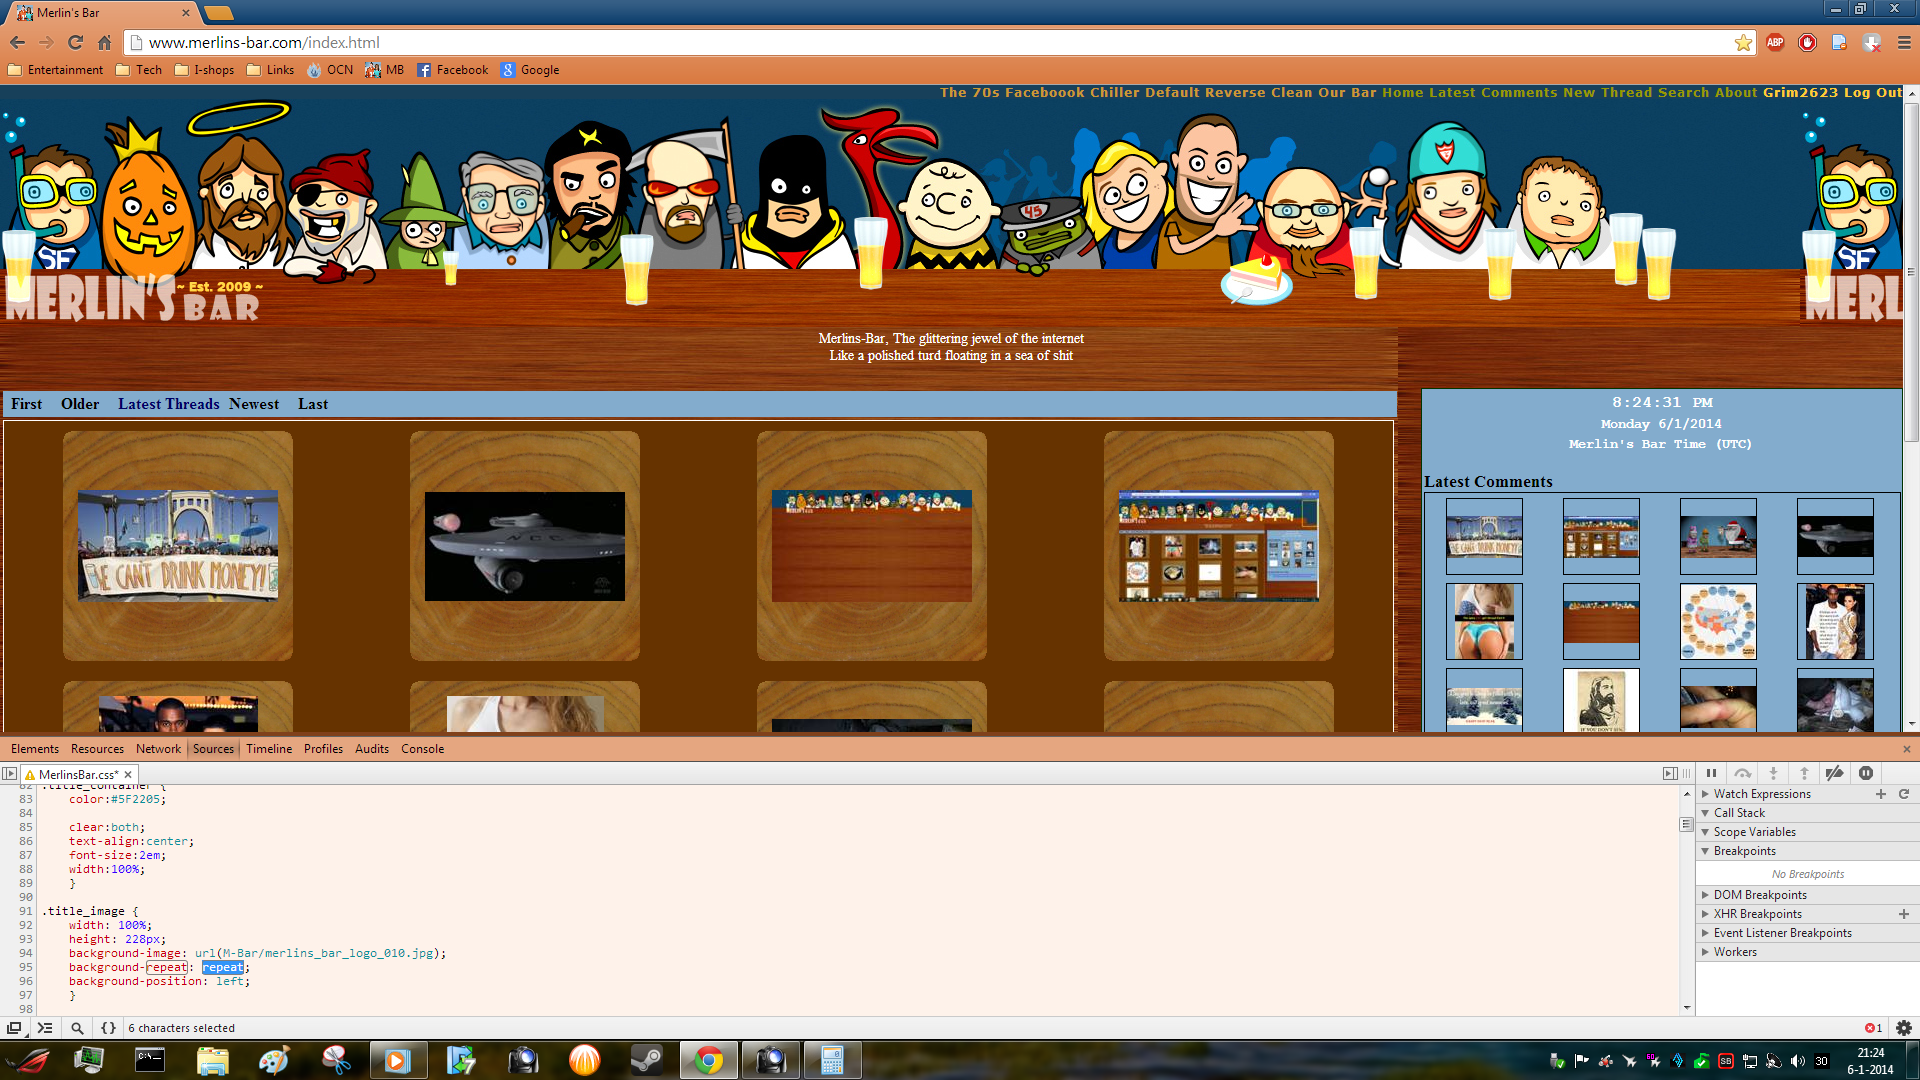Image resolution: width=1920 pixels, height=1080 pixels.
Task: Undock DevTools using bottom-left dock icon
Action: pyautogui.click(x=14, y=1028)
